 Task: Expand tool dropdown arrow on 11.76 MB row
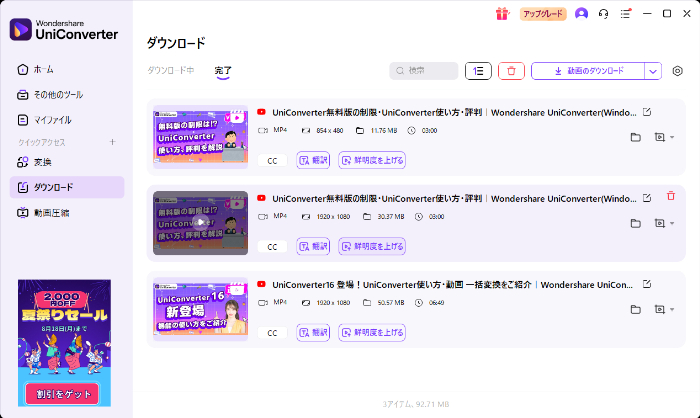tap(672, 138)
